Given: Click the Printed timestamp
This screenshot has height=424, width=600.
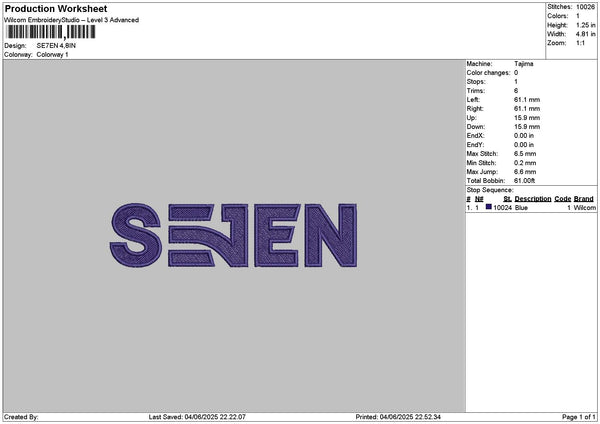Looking at the screenshot, I should (398, 417).
